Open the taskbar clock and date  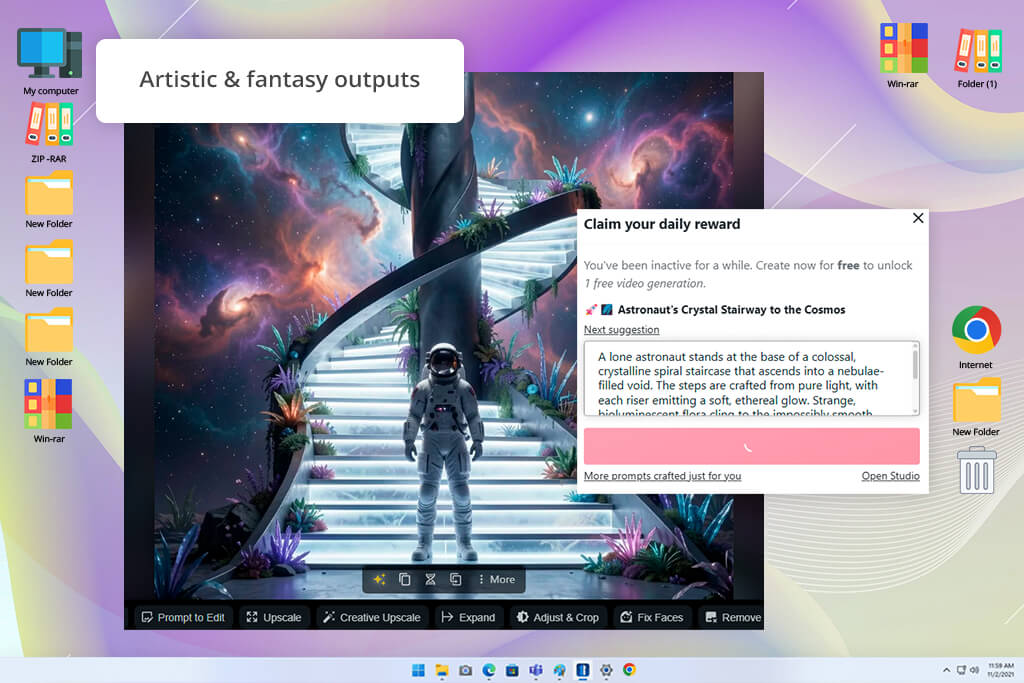(1000, 670)
